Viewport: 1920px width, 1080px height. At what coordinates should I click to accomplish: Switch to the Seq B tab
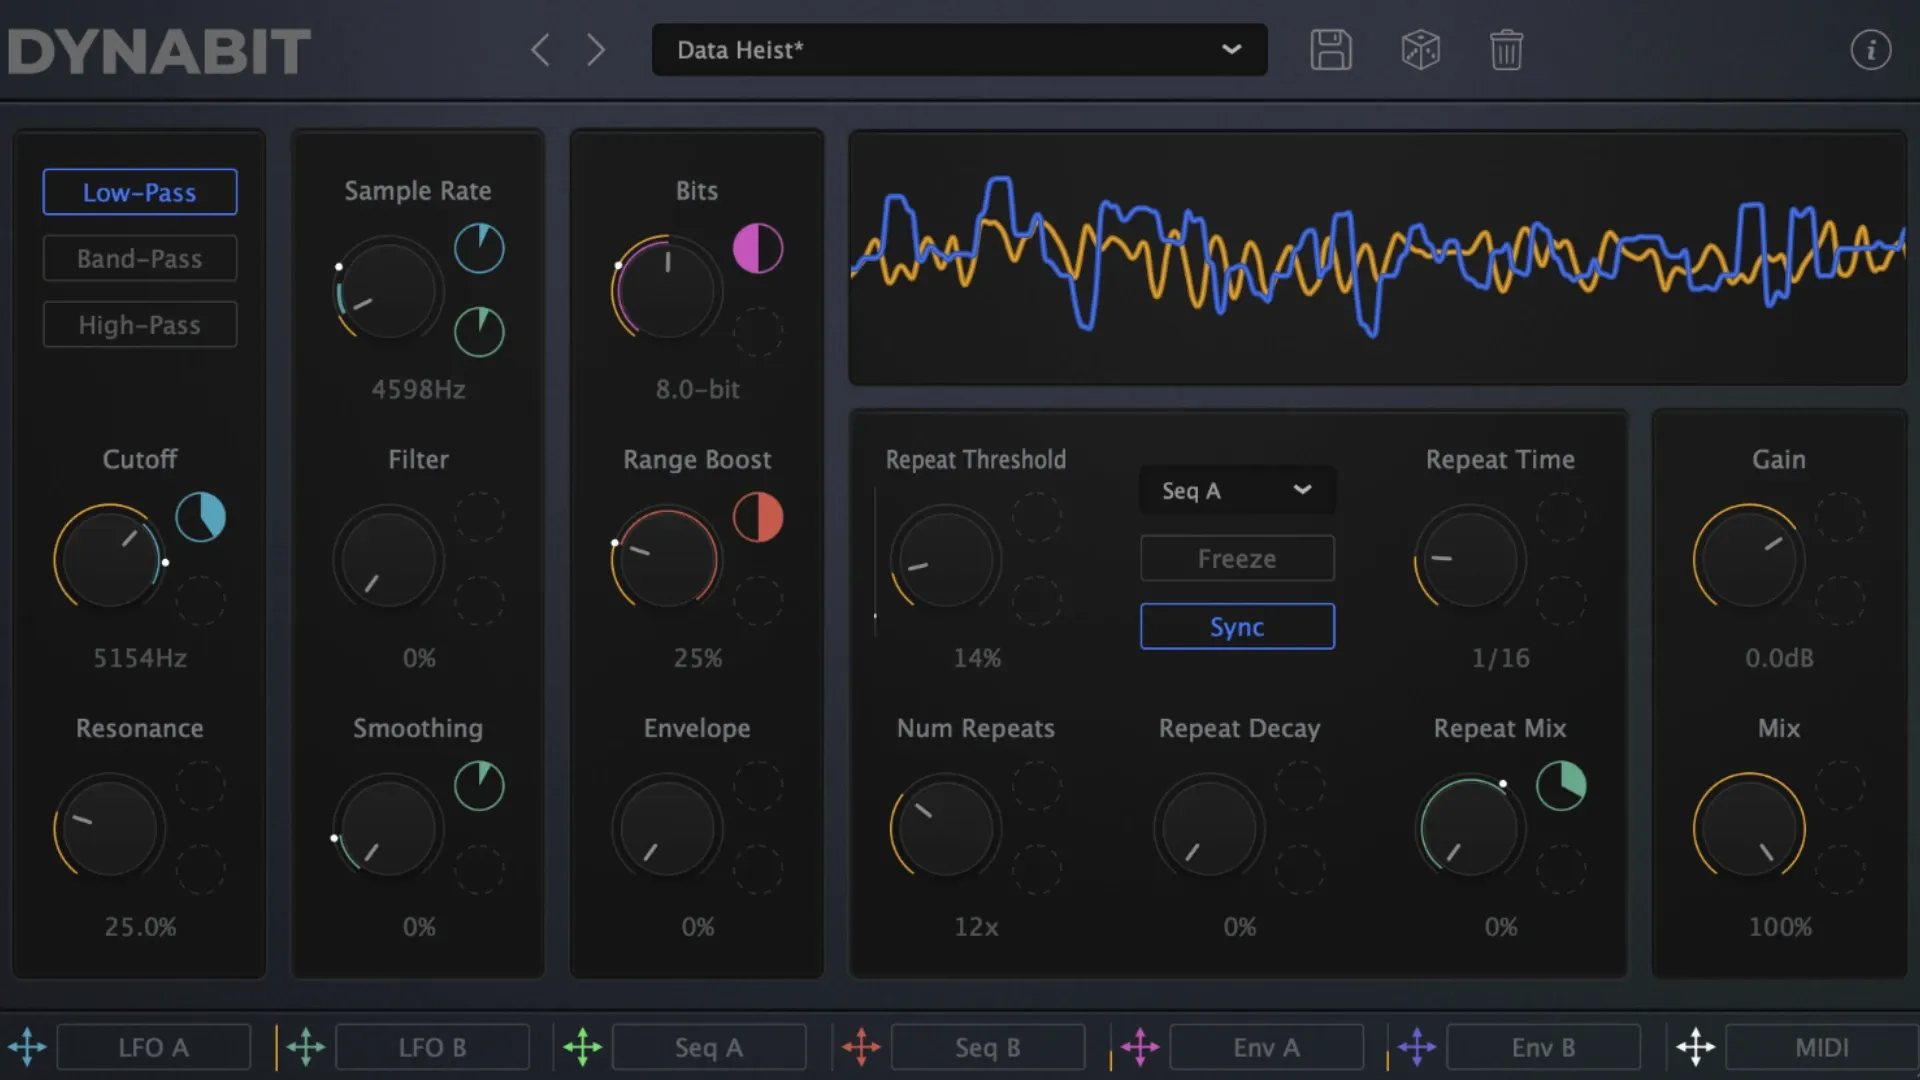pyautogui.click(x=987, y=1047)
